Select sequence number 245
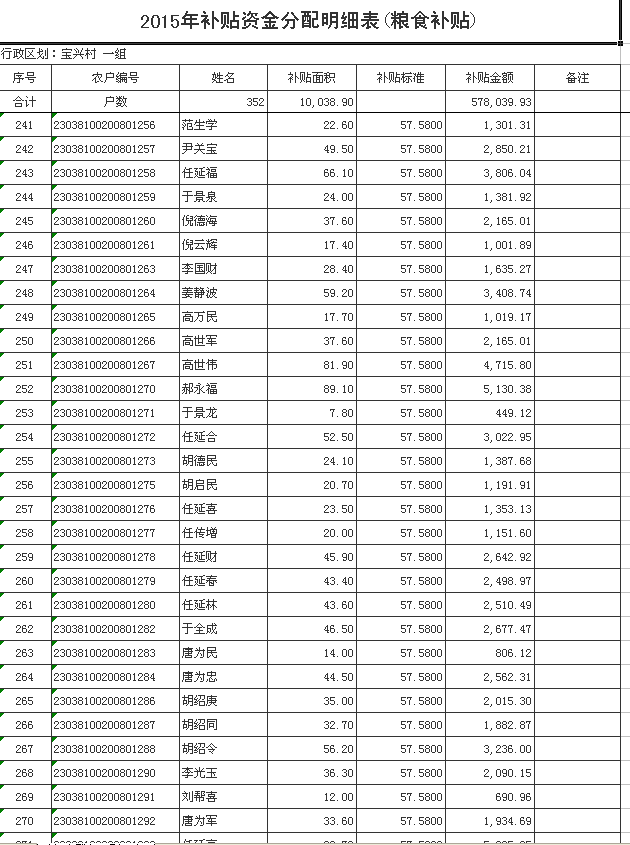 tap(25, 221)
